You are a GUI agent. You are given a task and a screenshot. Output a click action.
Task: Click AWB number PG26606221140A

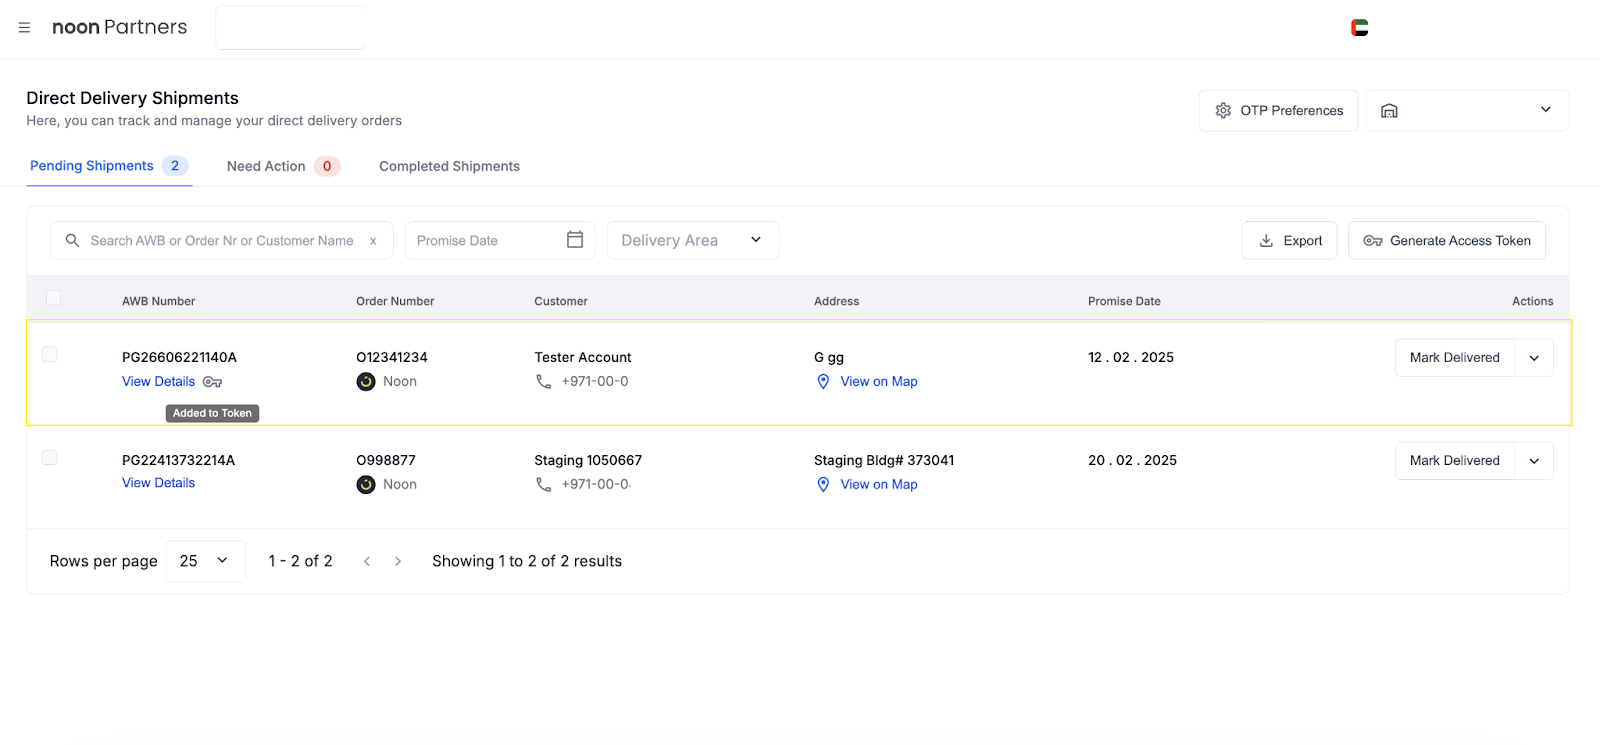(179, 358)
